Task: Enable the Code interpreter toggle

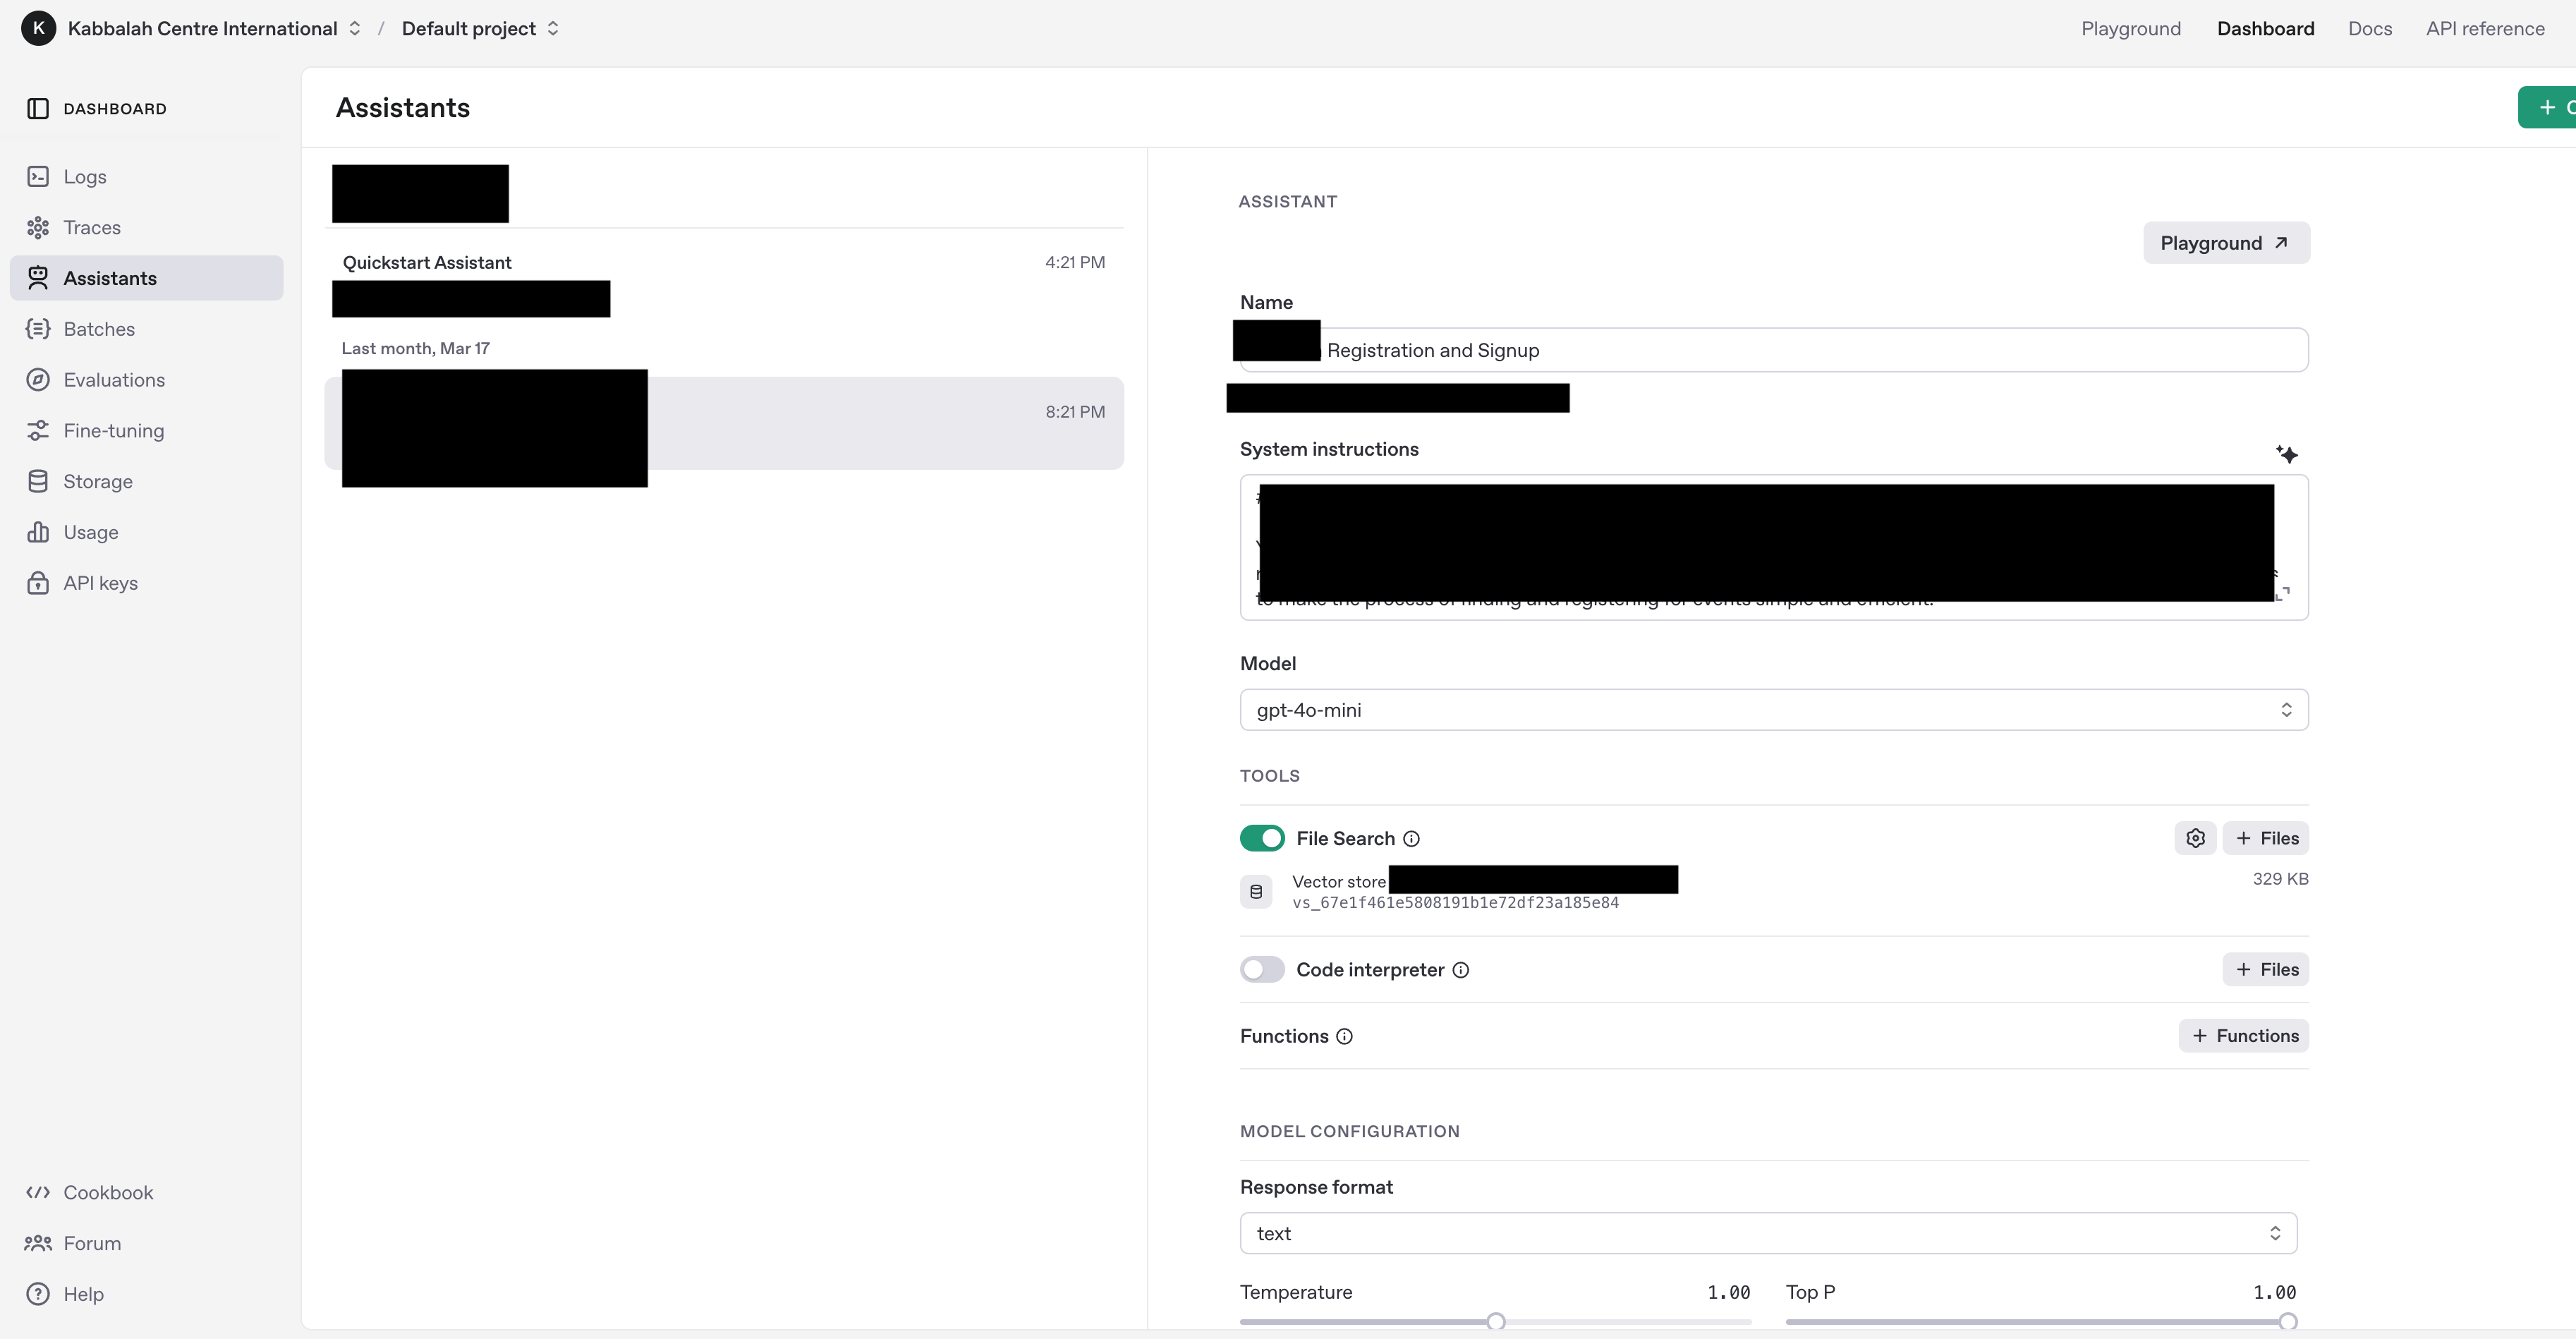Action: (1262, 969)
